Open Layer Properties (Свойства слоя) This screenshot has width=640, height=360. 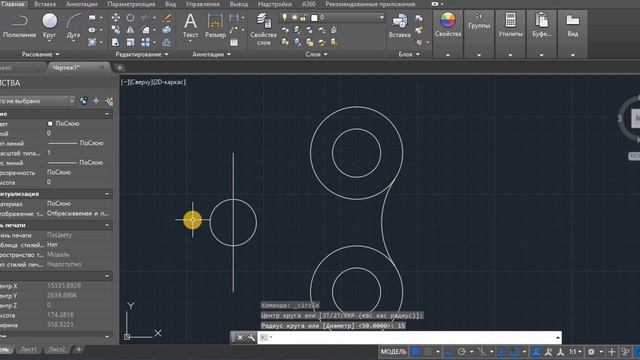(263, 29)
